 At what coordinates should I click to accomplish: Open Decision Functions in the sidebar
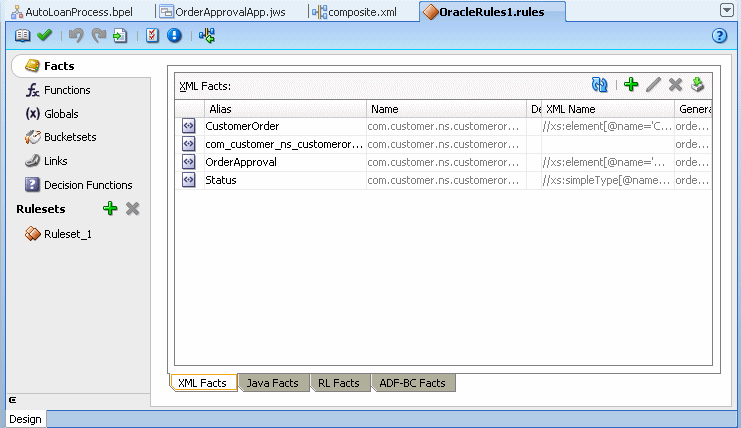pos(88,185)
